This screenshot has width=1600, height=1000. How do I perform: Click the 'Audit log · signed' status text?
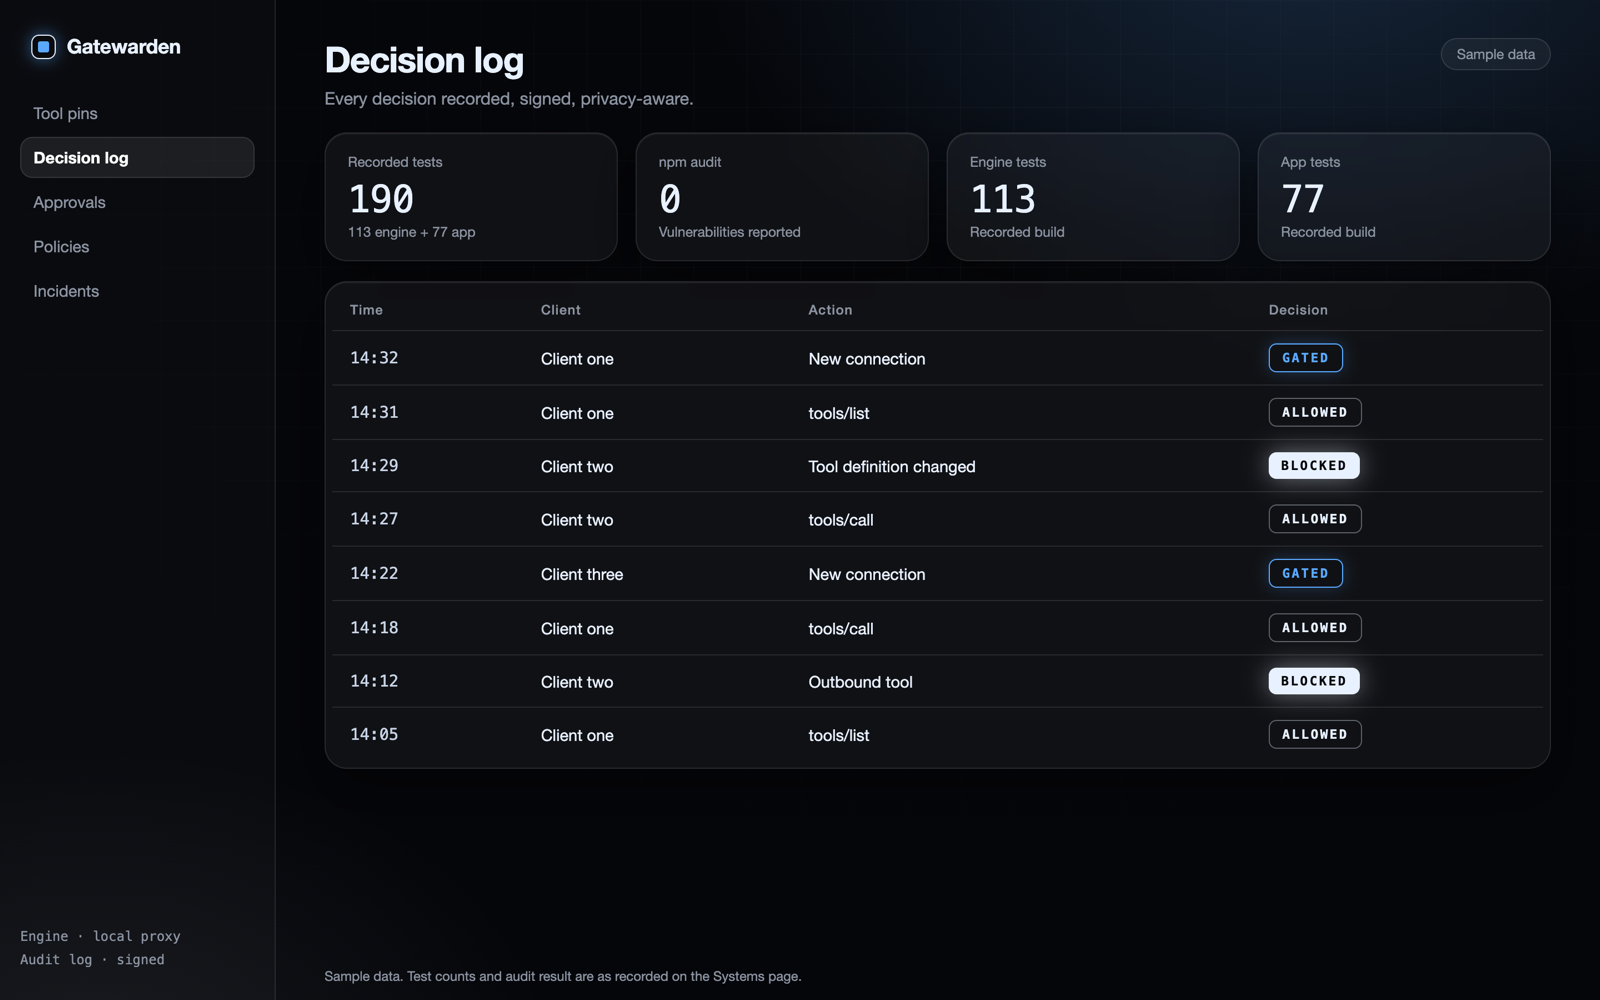coord(92,959)
